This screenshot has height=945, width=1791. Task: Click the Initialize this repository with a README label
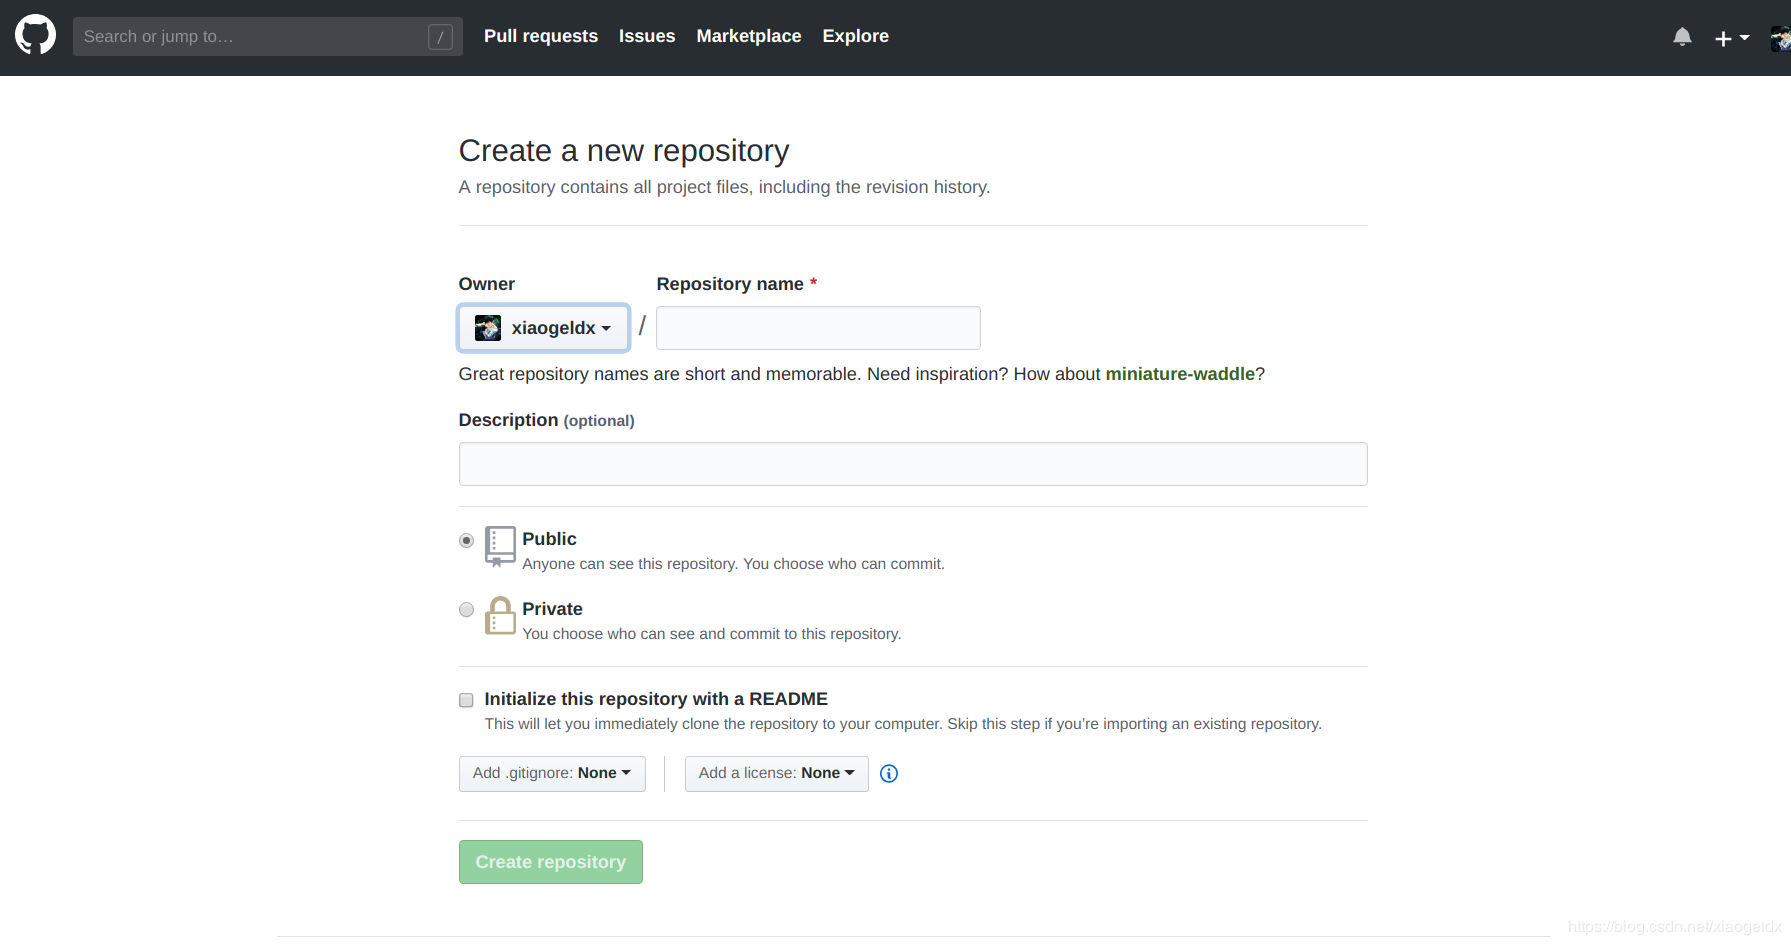point(656,699)
